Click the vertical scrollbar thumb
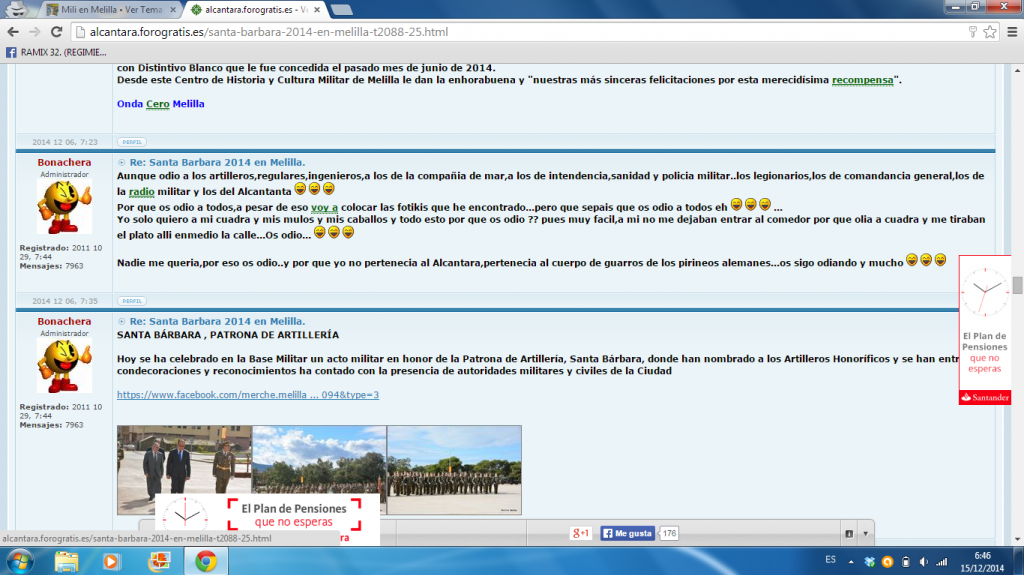 (1017, 286)
